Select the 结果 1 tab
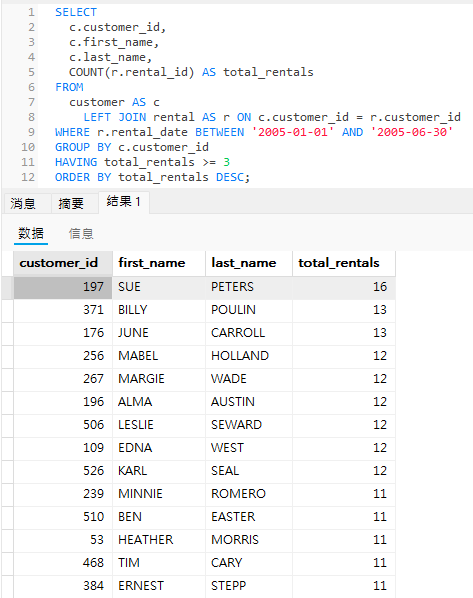Screen dimensions: 473x598 point(124,202)
